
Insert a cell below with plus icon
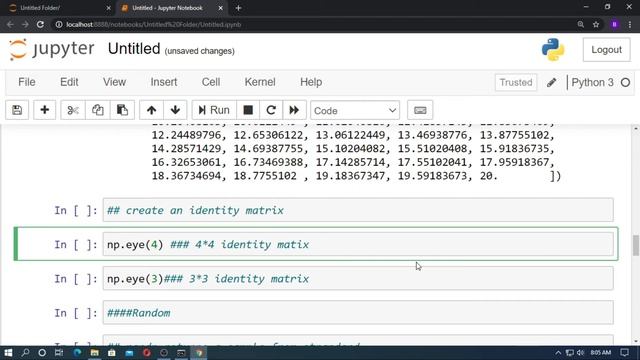(x=44, y=110)
